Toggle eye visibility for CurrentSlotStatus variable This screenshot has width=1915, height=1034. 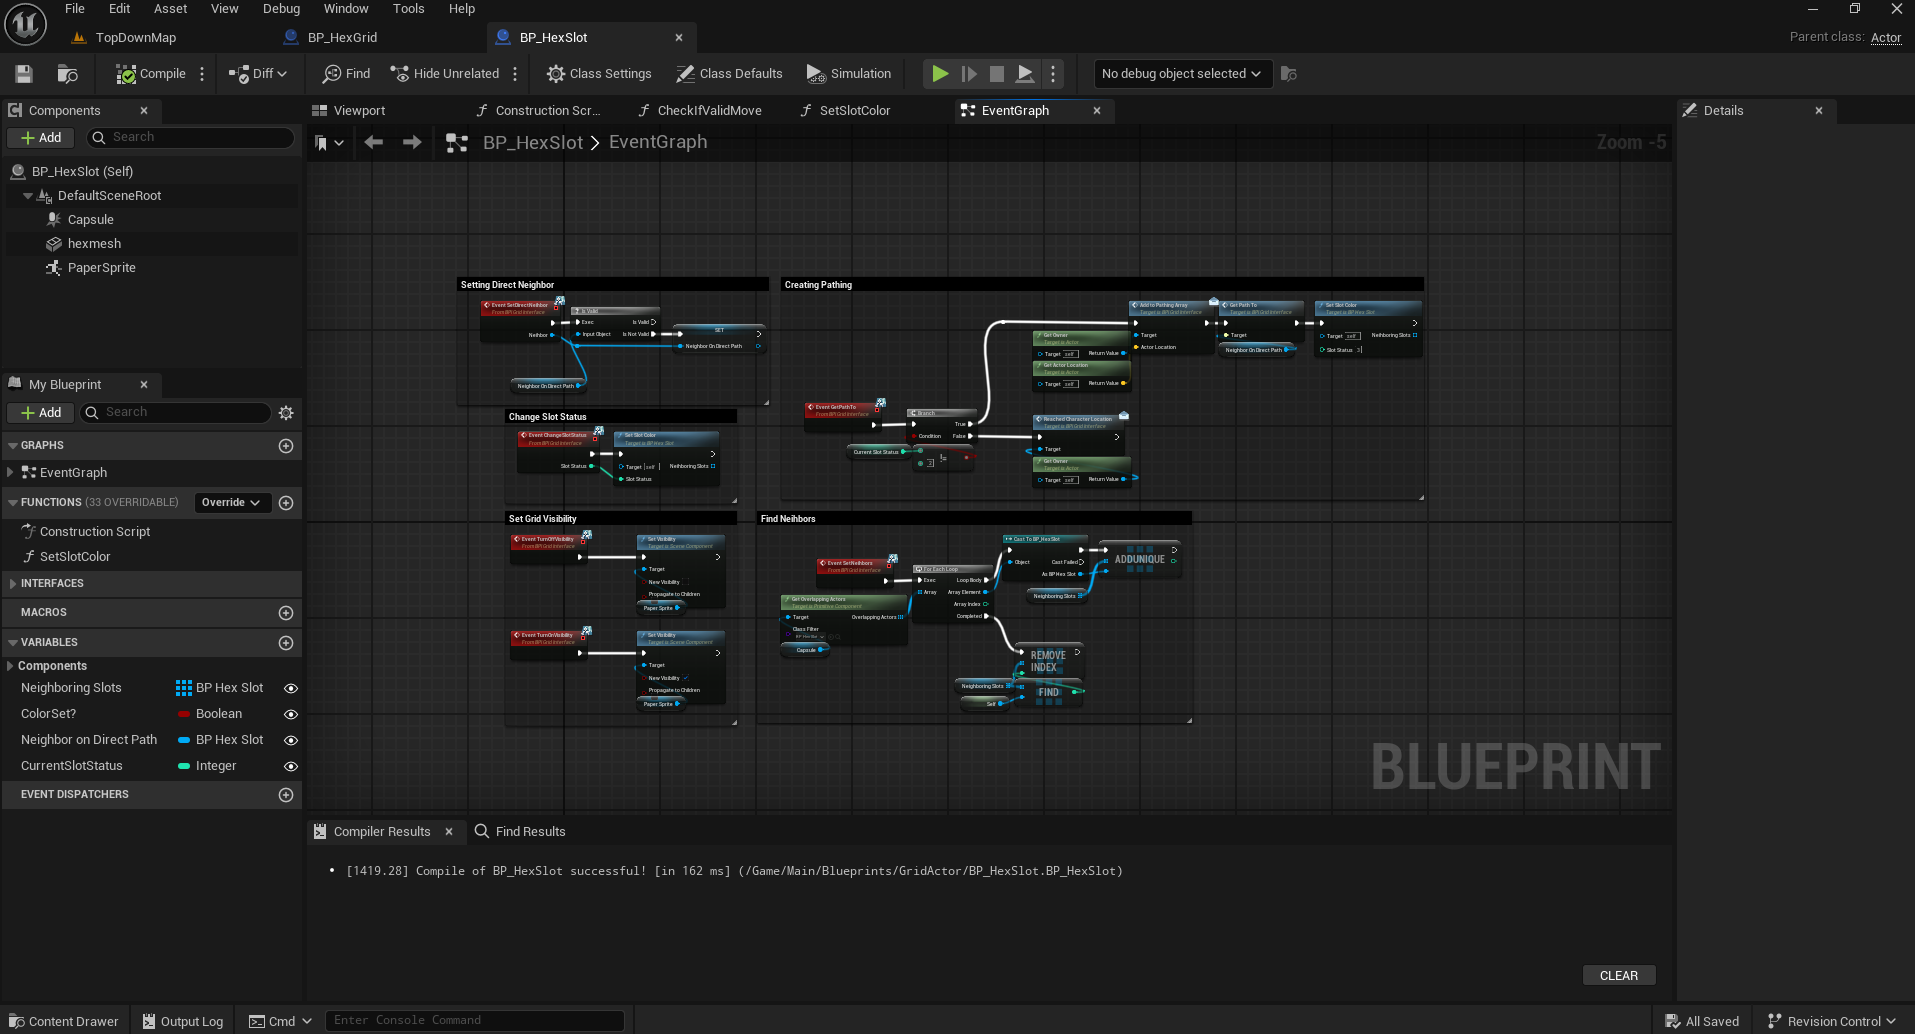[x=291, y=767]
